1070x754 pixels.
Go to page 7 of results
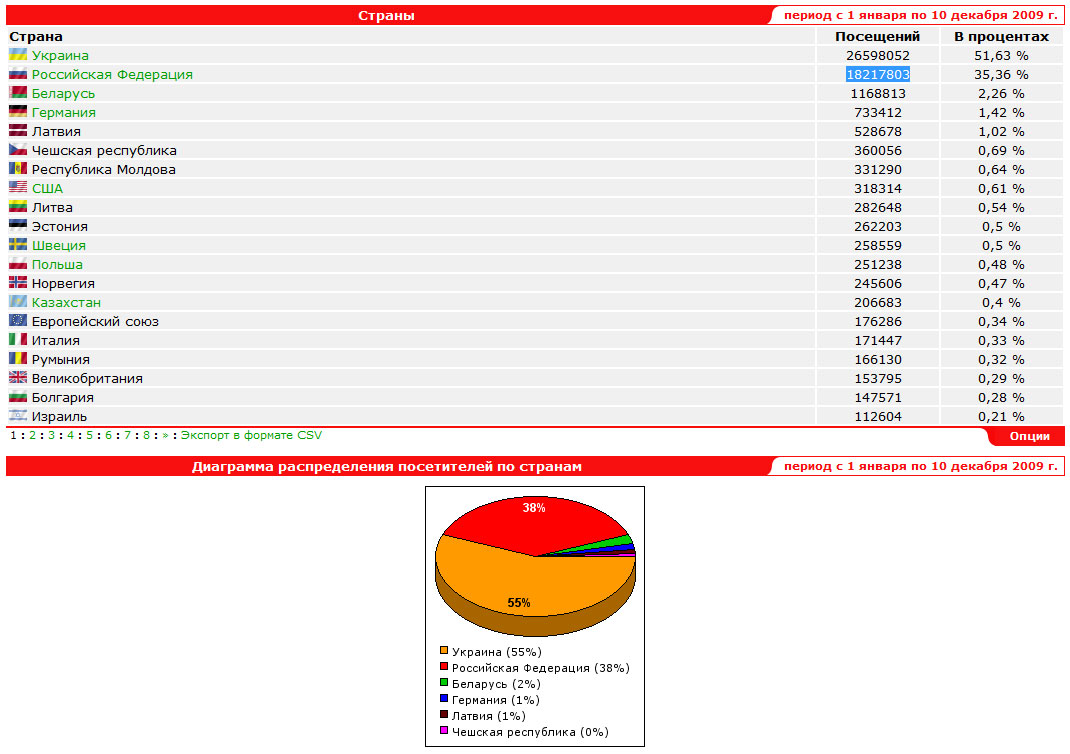(127, 435)
